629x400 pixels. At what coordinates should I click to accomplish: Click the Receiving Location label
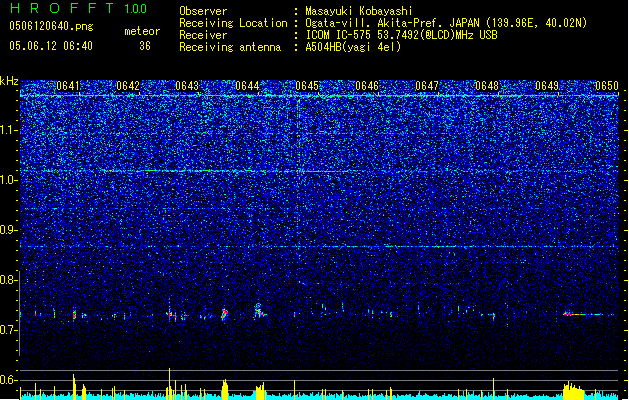coord(233,23)
